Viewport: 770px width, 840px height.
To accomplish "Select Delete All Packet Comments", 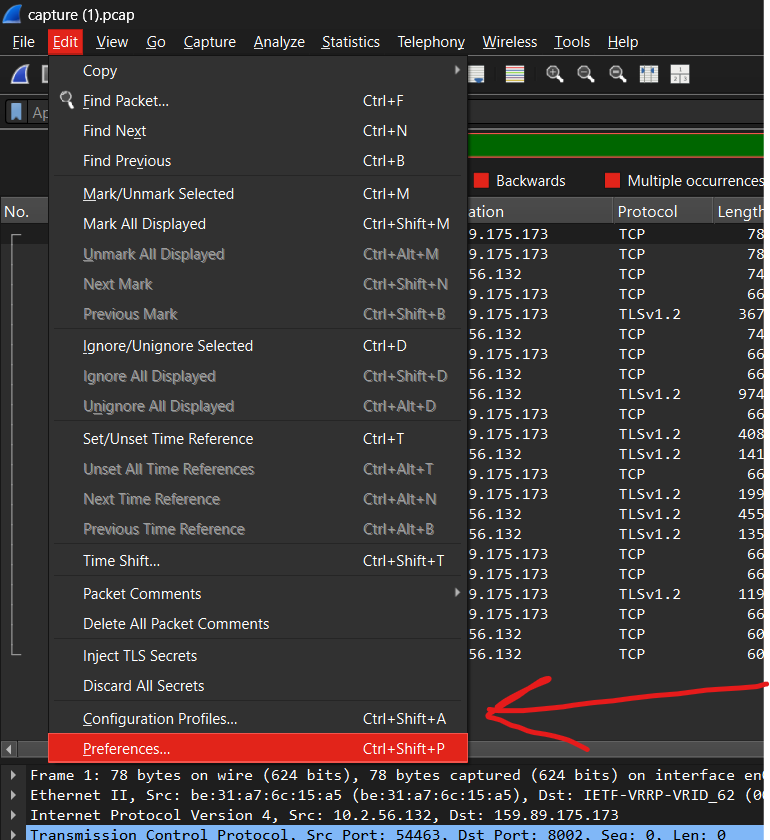I will [x=258, y=624].
